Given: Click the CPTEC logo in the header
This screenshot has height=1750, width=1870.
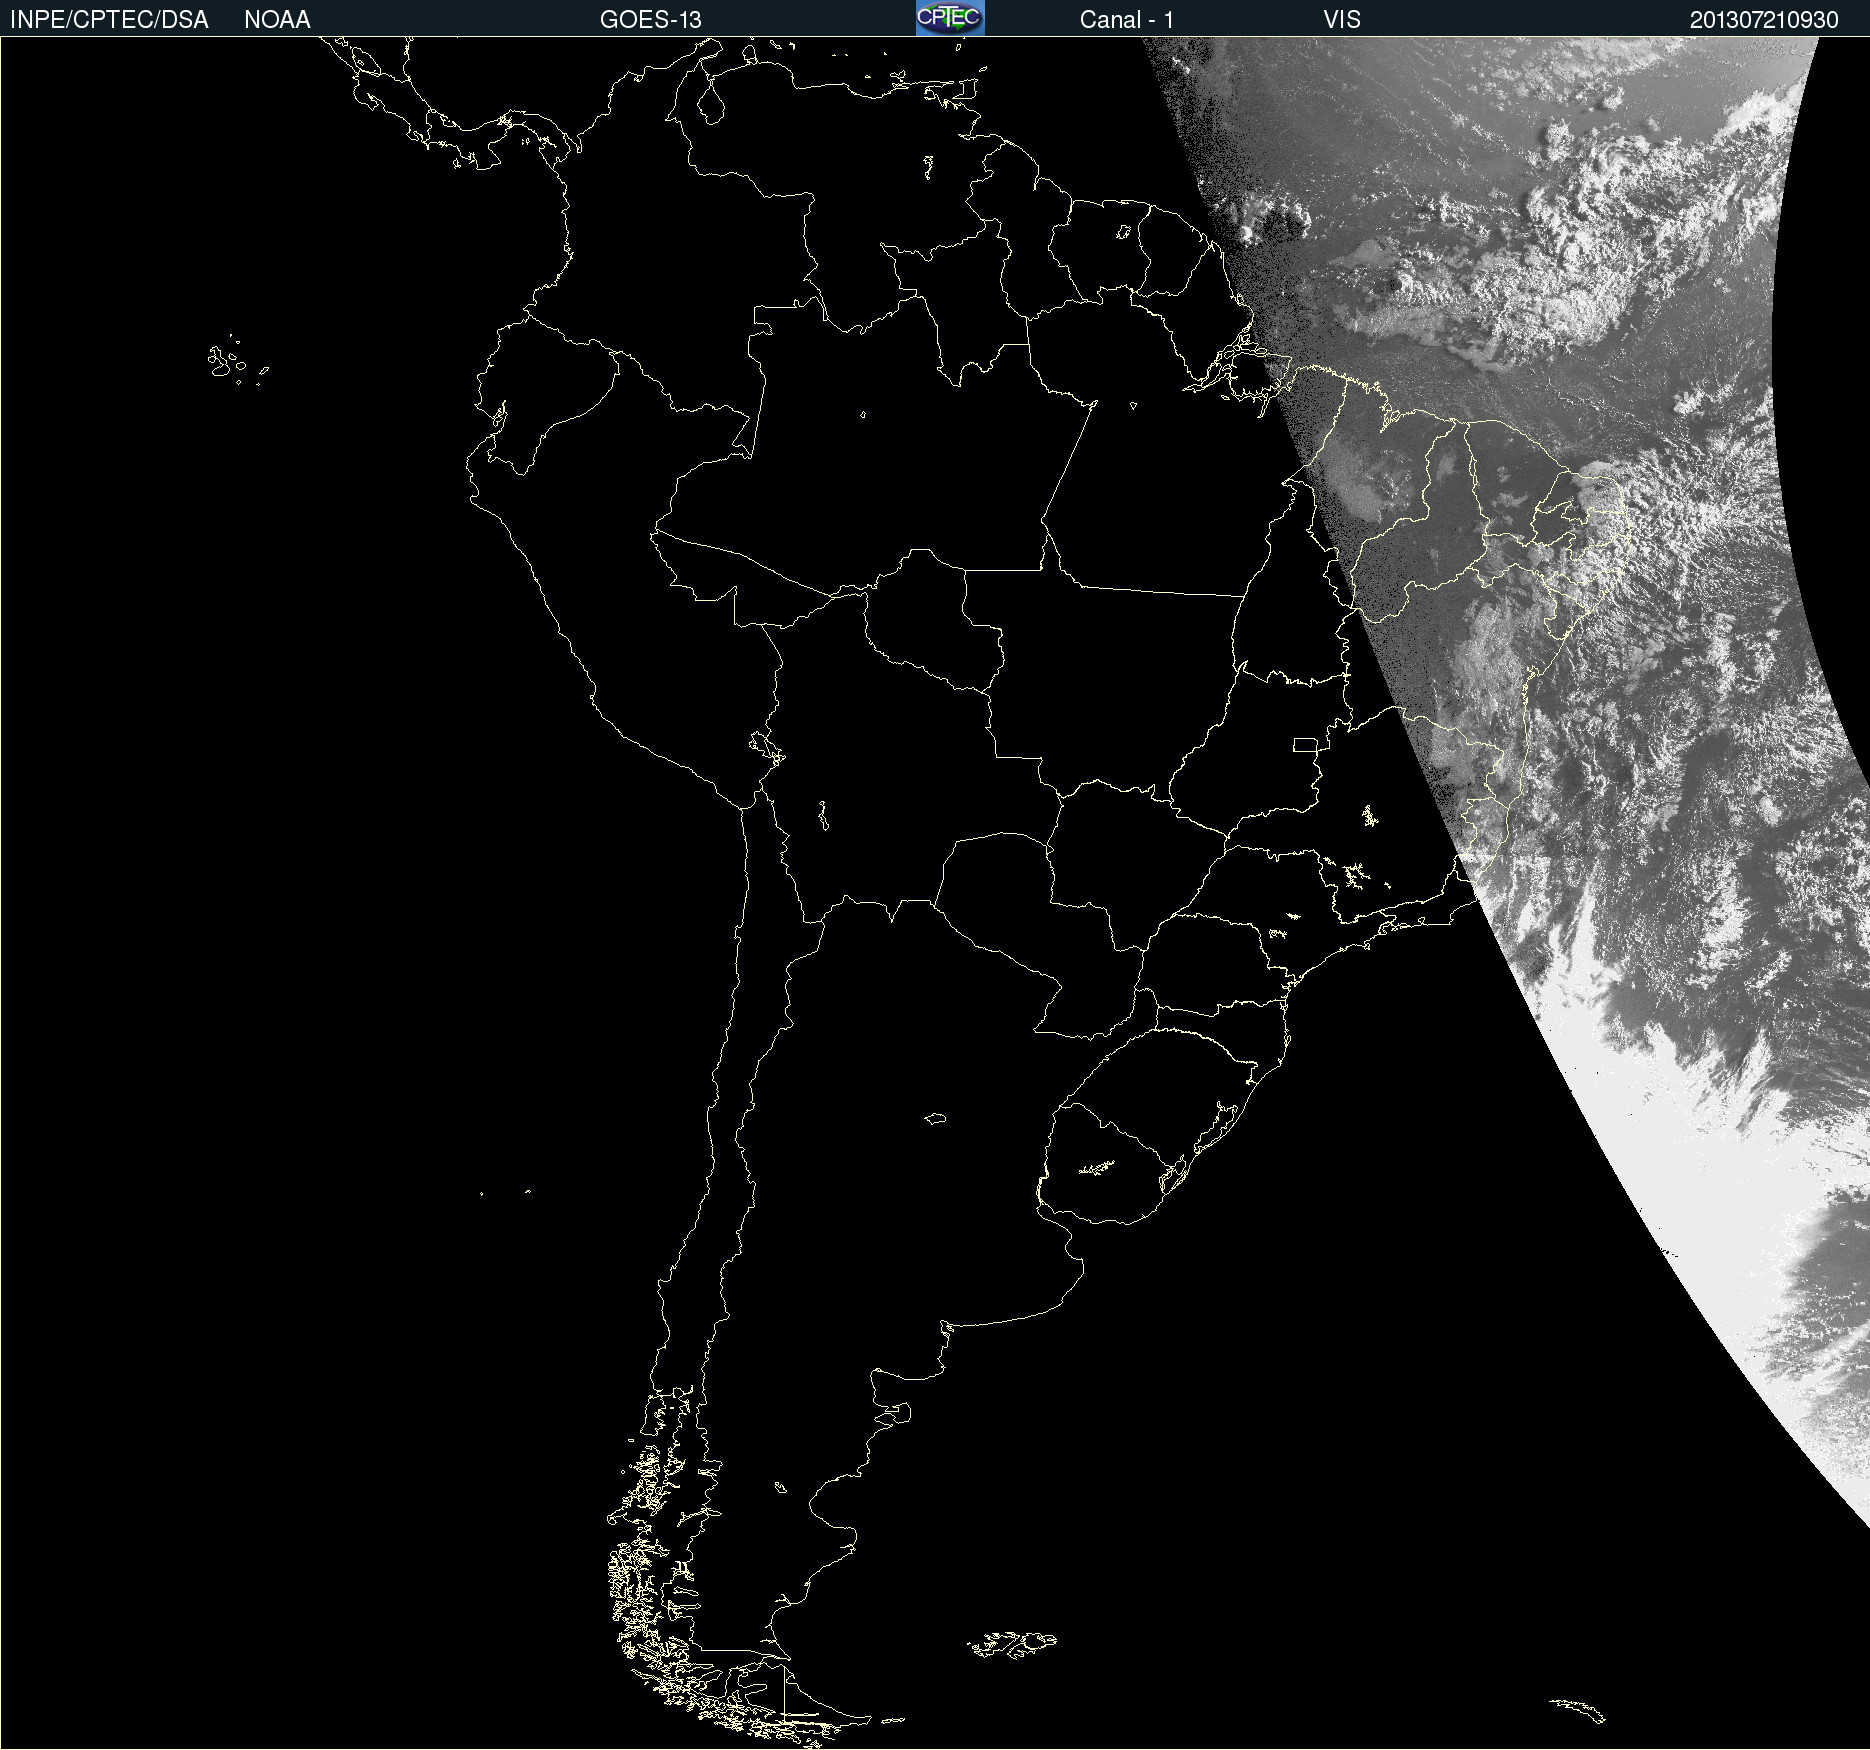Looking at the screenshot, I should 950,18.
